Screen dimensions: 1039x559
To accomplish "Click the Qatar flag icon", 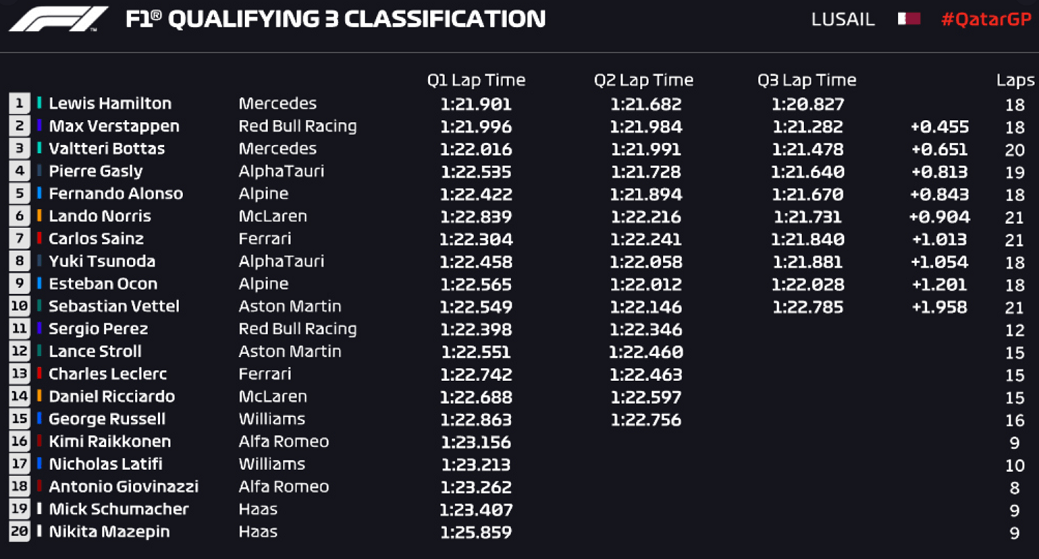I will (x=908, y=19).
